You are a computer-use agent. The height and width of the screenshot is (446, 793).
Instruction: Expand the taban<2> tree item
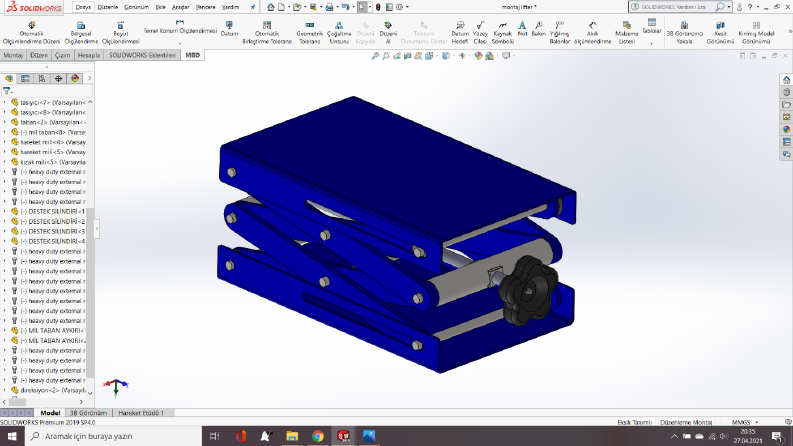(5, 122)
